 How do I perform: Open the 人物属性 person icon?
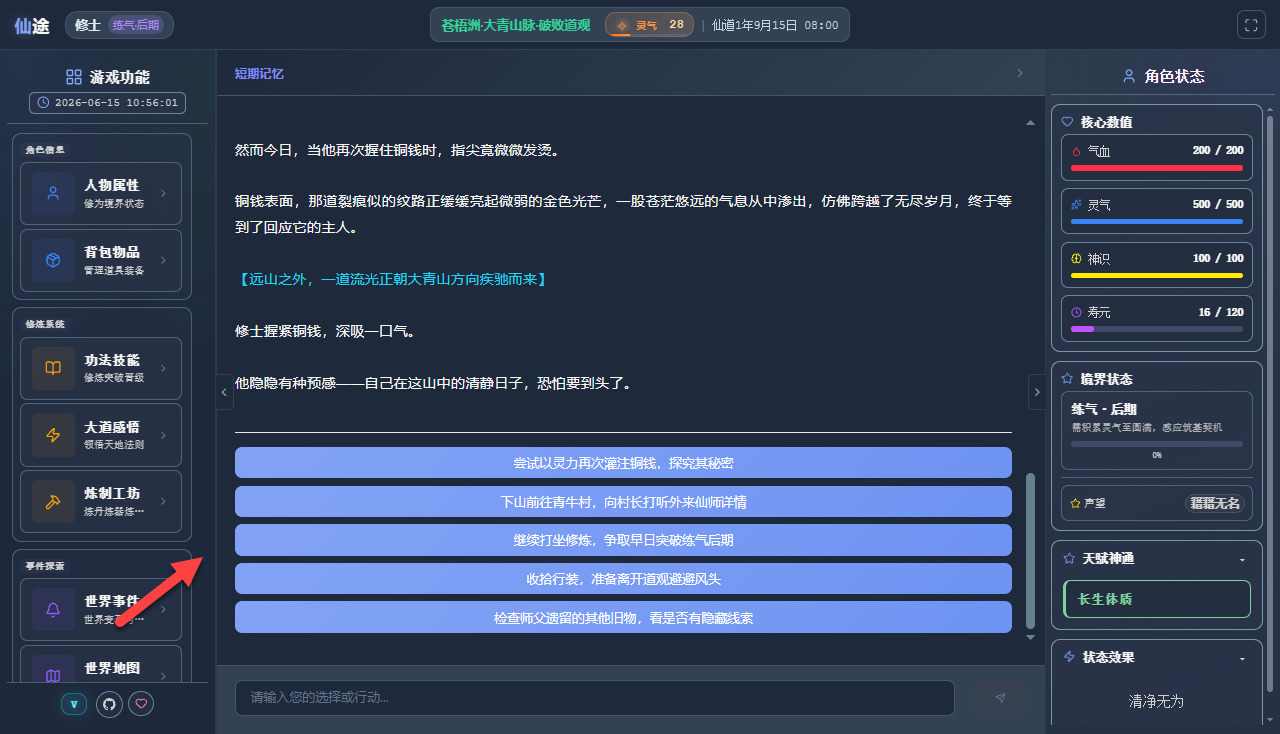53,193
